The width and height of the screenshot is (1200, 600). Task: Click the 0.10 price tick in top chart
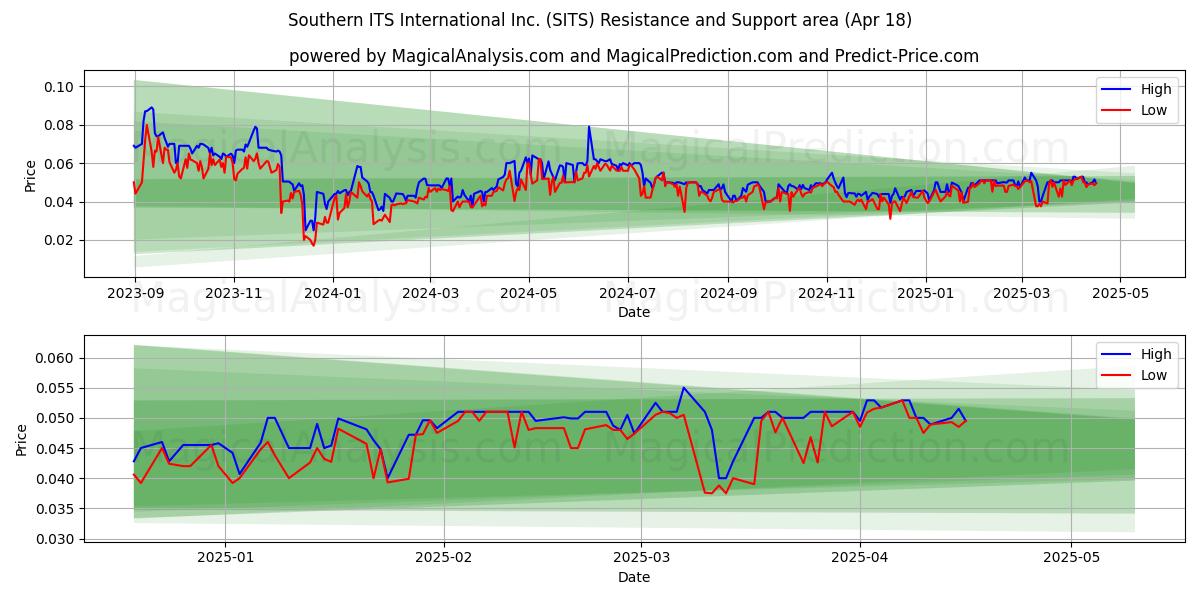pos(60,87)
